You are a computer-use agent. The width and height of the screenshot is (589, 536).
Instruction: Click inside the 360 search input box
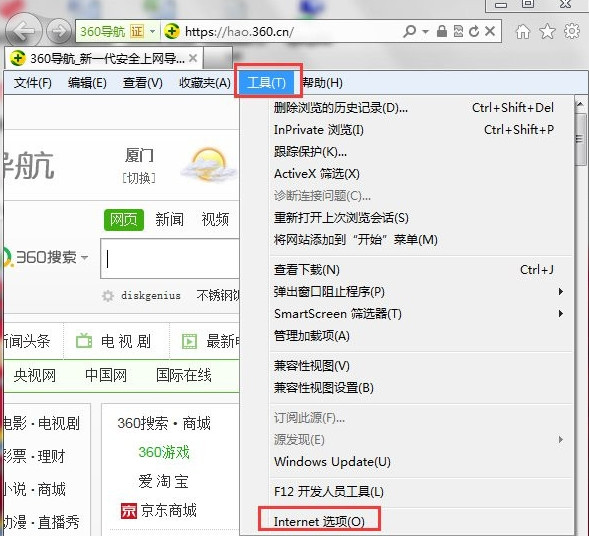click(170, 258)
